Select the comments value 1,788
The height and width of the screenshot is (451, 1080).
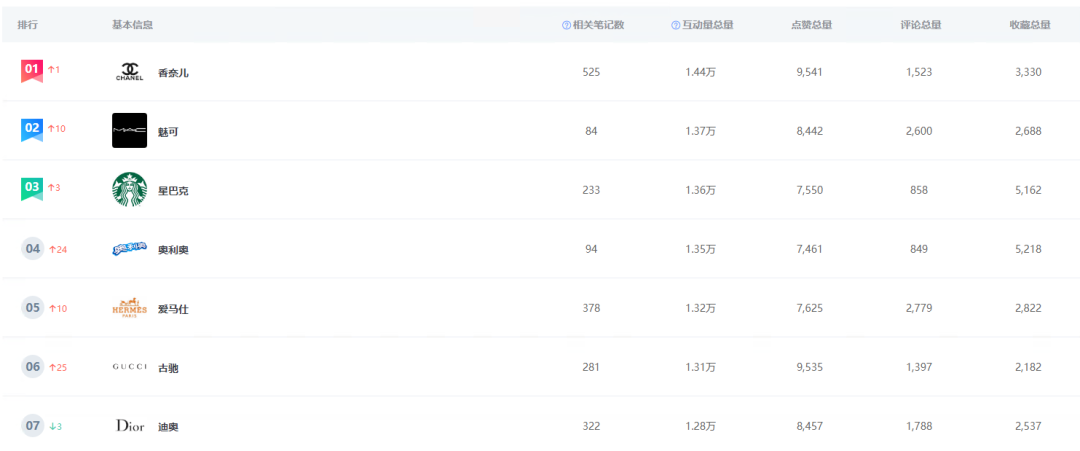[x=919, y=427]
